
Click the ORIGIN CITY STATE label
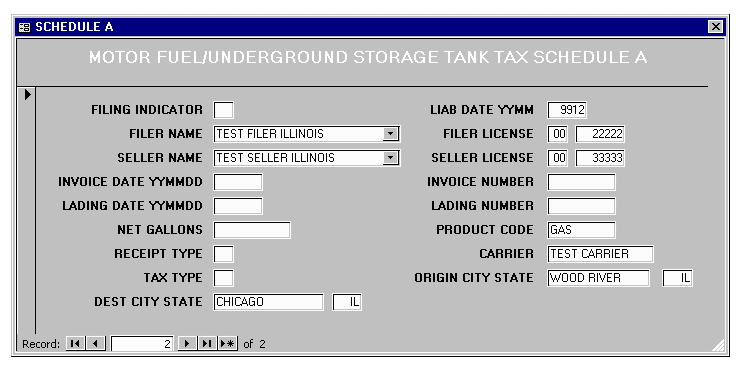(474, 278)
